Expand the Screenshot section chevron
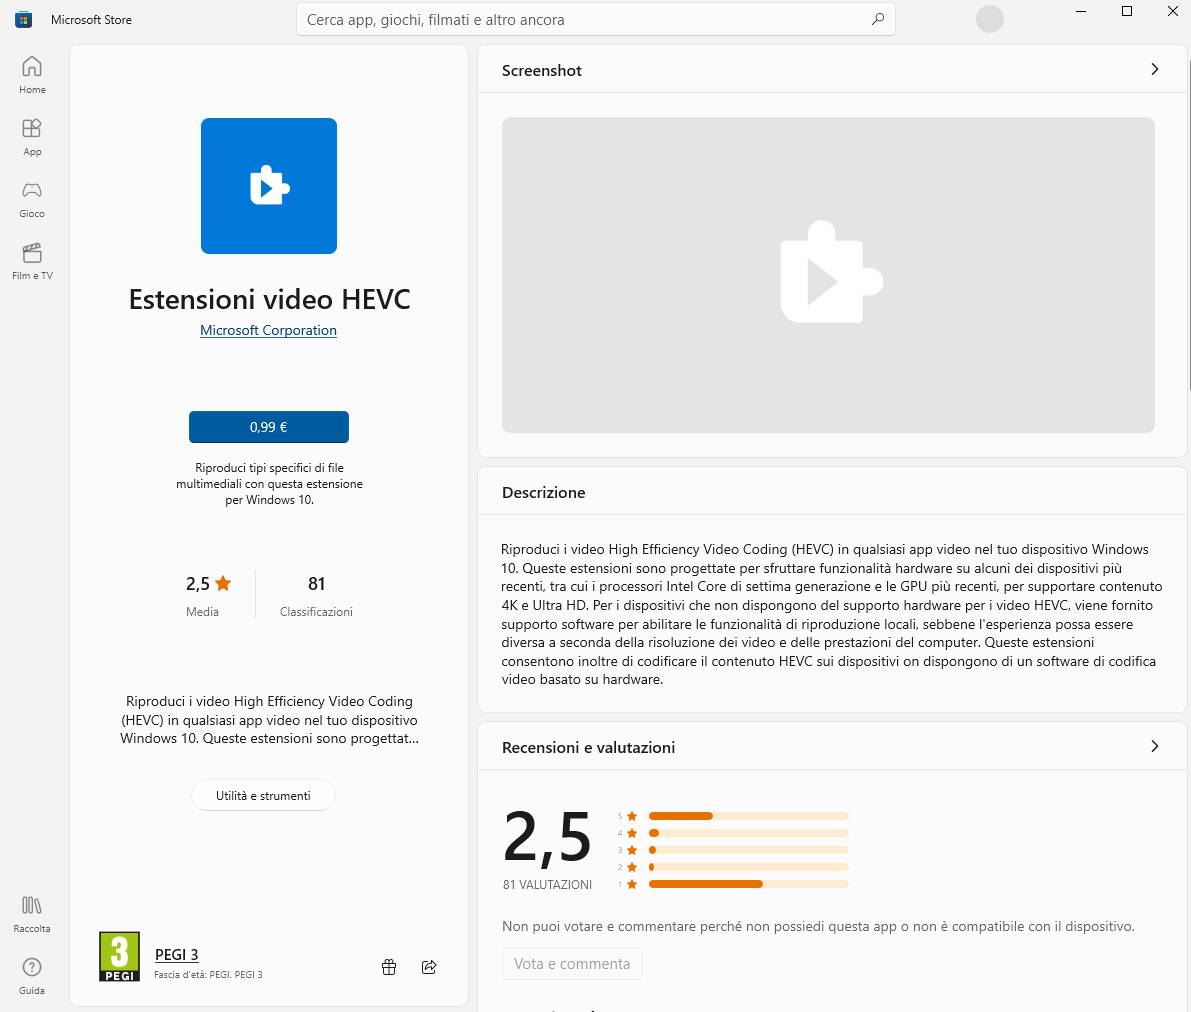Image resolution: width=1191 pixels, height=1012 pixels. point(1154,69)
